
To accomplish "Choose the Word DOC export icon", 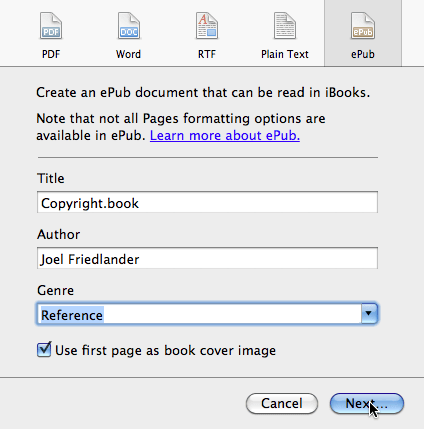I will tap(129, 26).
